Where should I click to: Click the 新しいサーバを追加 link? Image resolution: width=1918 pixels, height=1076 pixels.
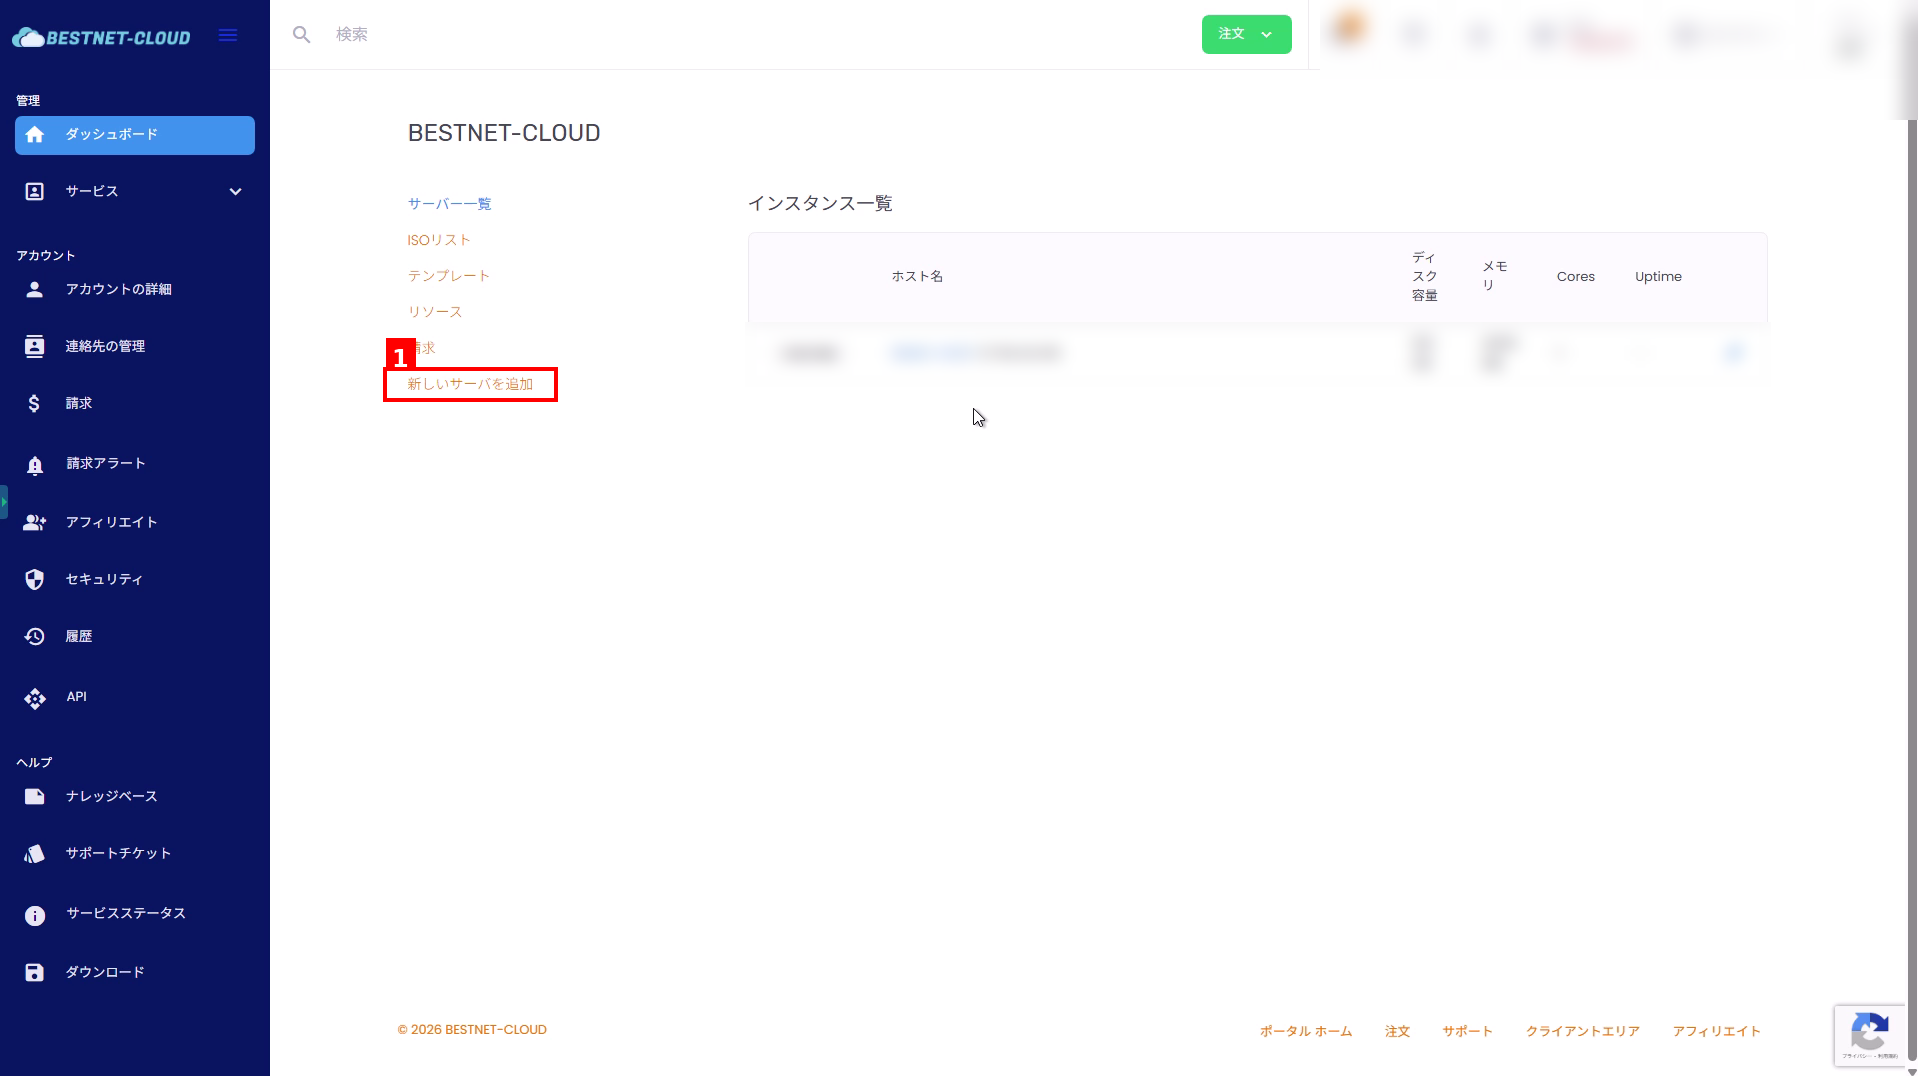(470, 384)
